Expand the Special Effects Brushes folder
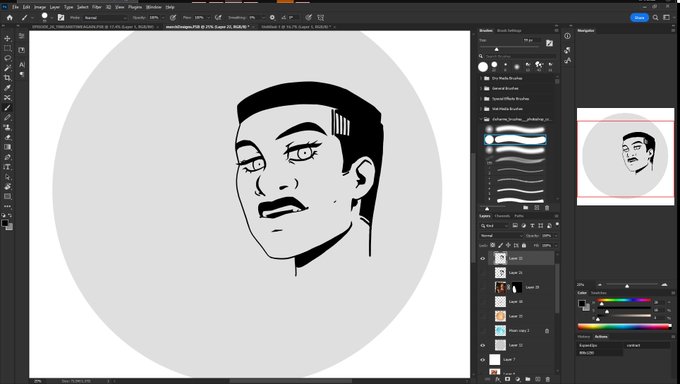Image resolution: width=680 pixels, height=384 pixels. tap(481, 98)
